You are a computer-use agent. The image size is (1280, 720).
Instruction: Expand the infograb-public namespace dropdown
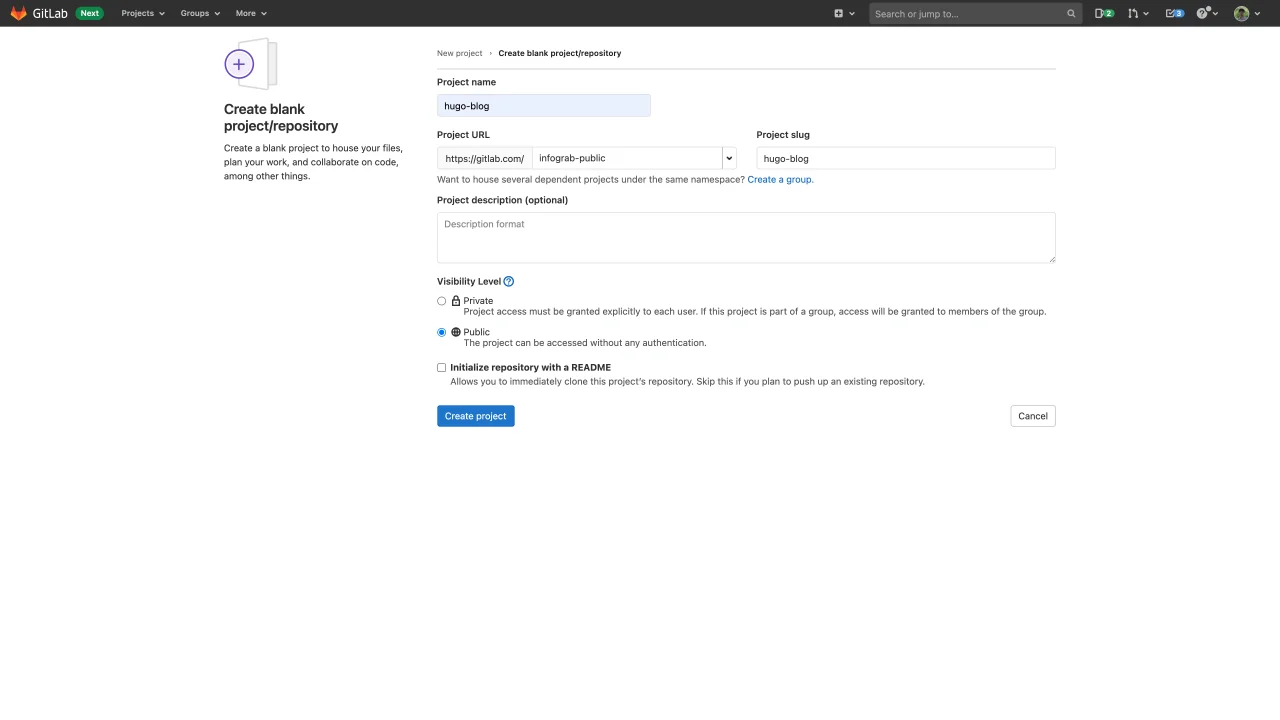point(729,158)
